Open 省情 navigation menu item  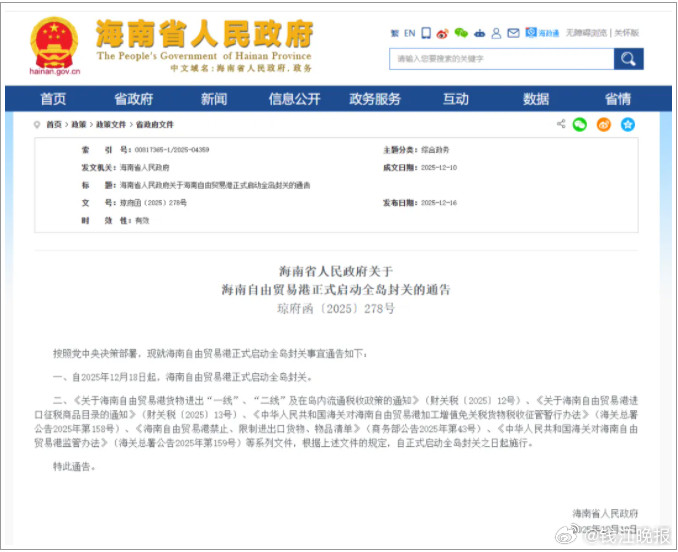617,99
